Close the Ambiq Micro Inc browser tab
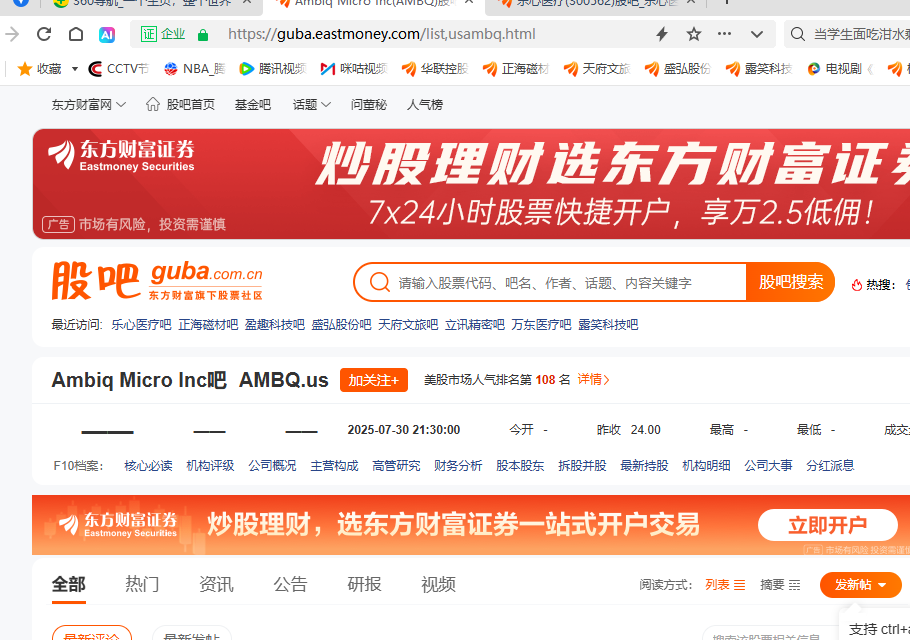Screen dimensions: 910x640 [470, 2]
